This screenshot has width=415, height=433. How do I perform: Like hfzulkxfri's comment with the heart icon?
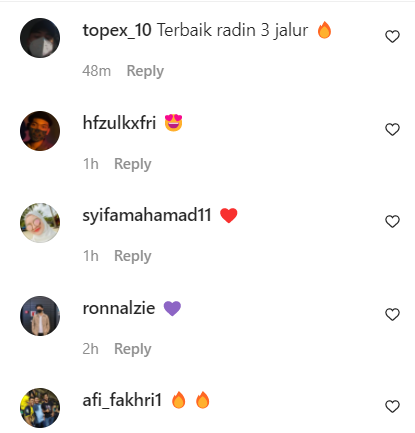[392, 129]
